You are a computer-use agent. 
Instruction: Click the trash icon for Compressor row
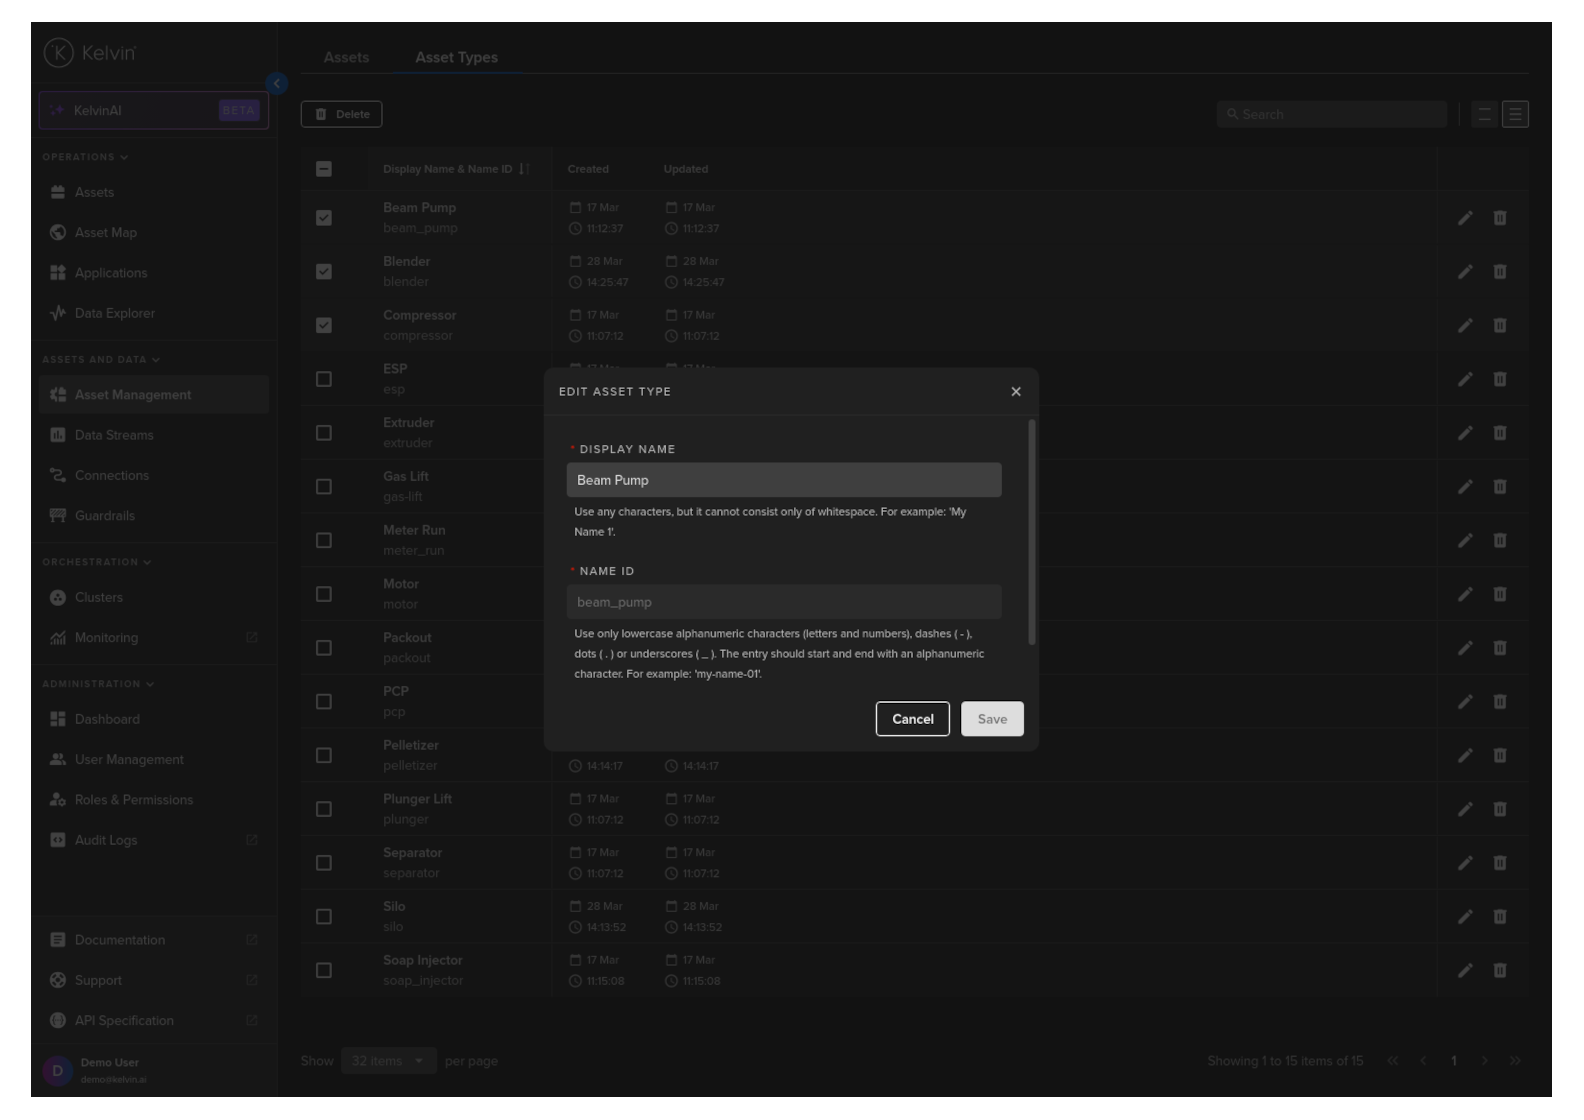click(x=1499, y=326)
